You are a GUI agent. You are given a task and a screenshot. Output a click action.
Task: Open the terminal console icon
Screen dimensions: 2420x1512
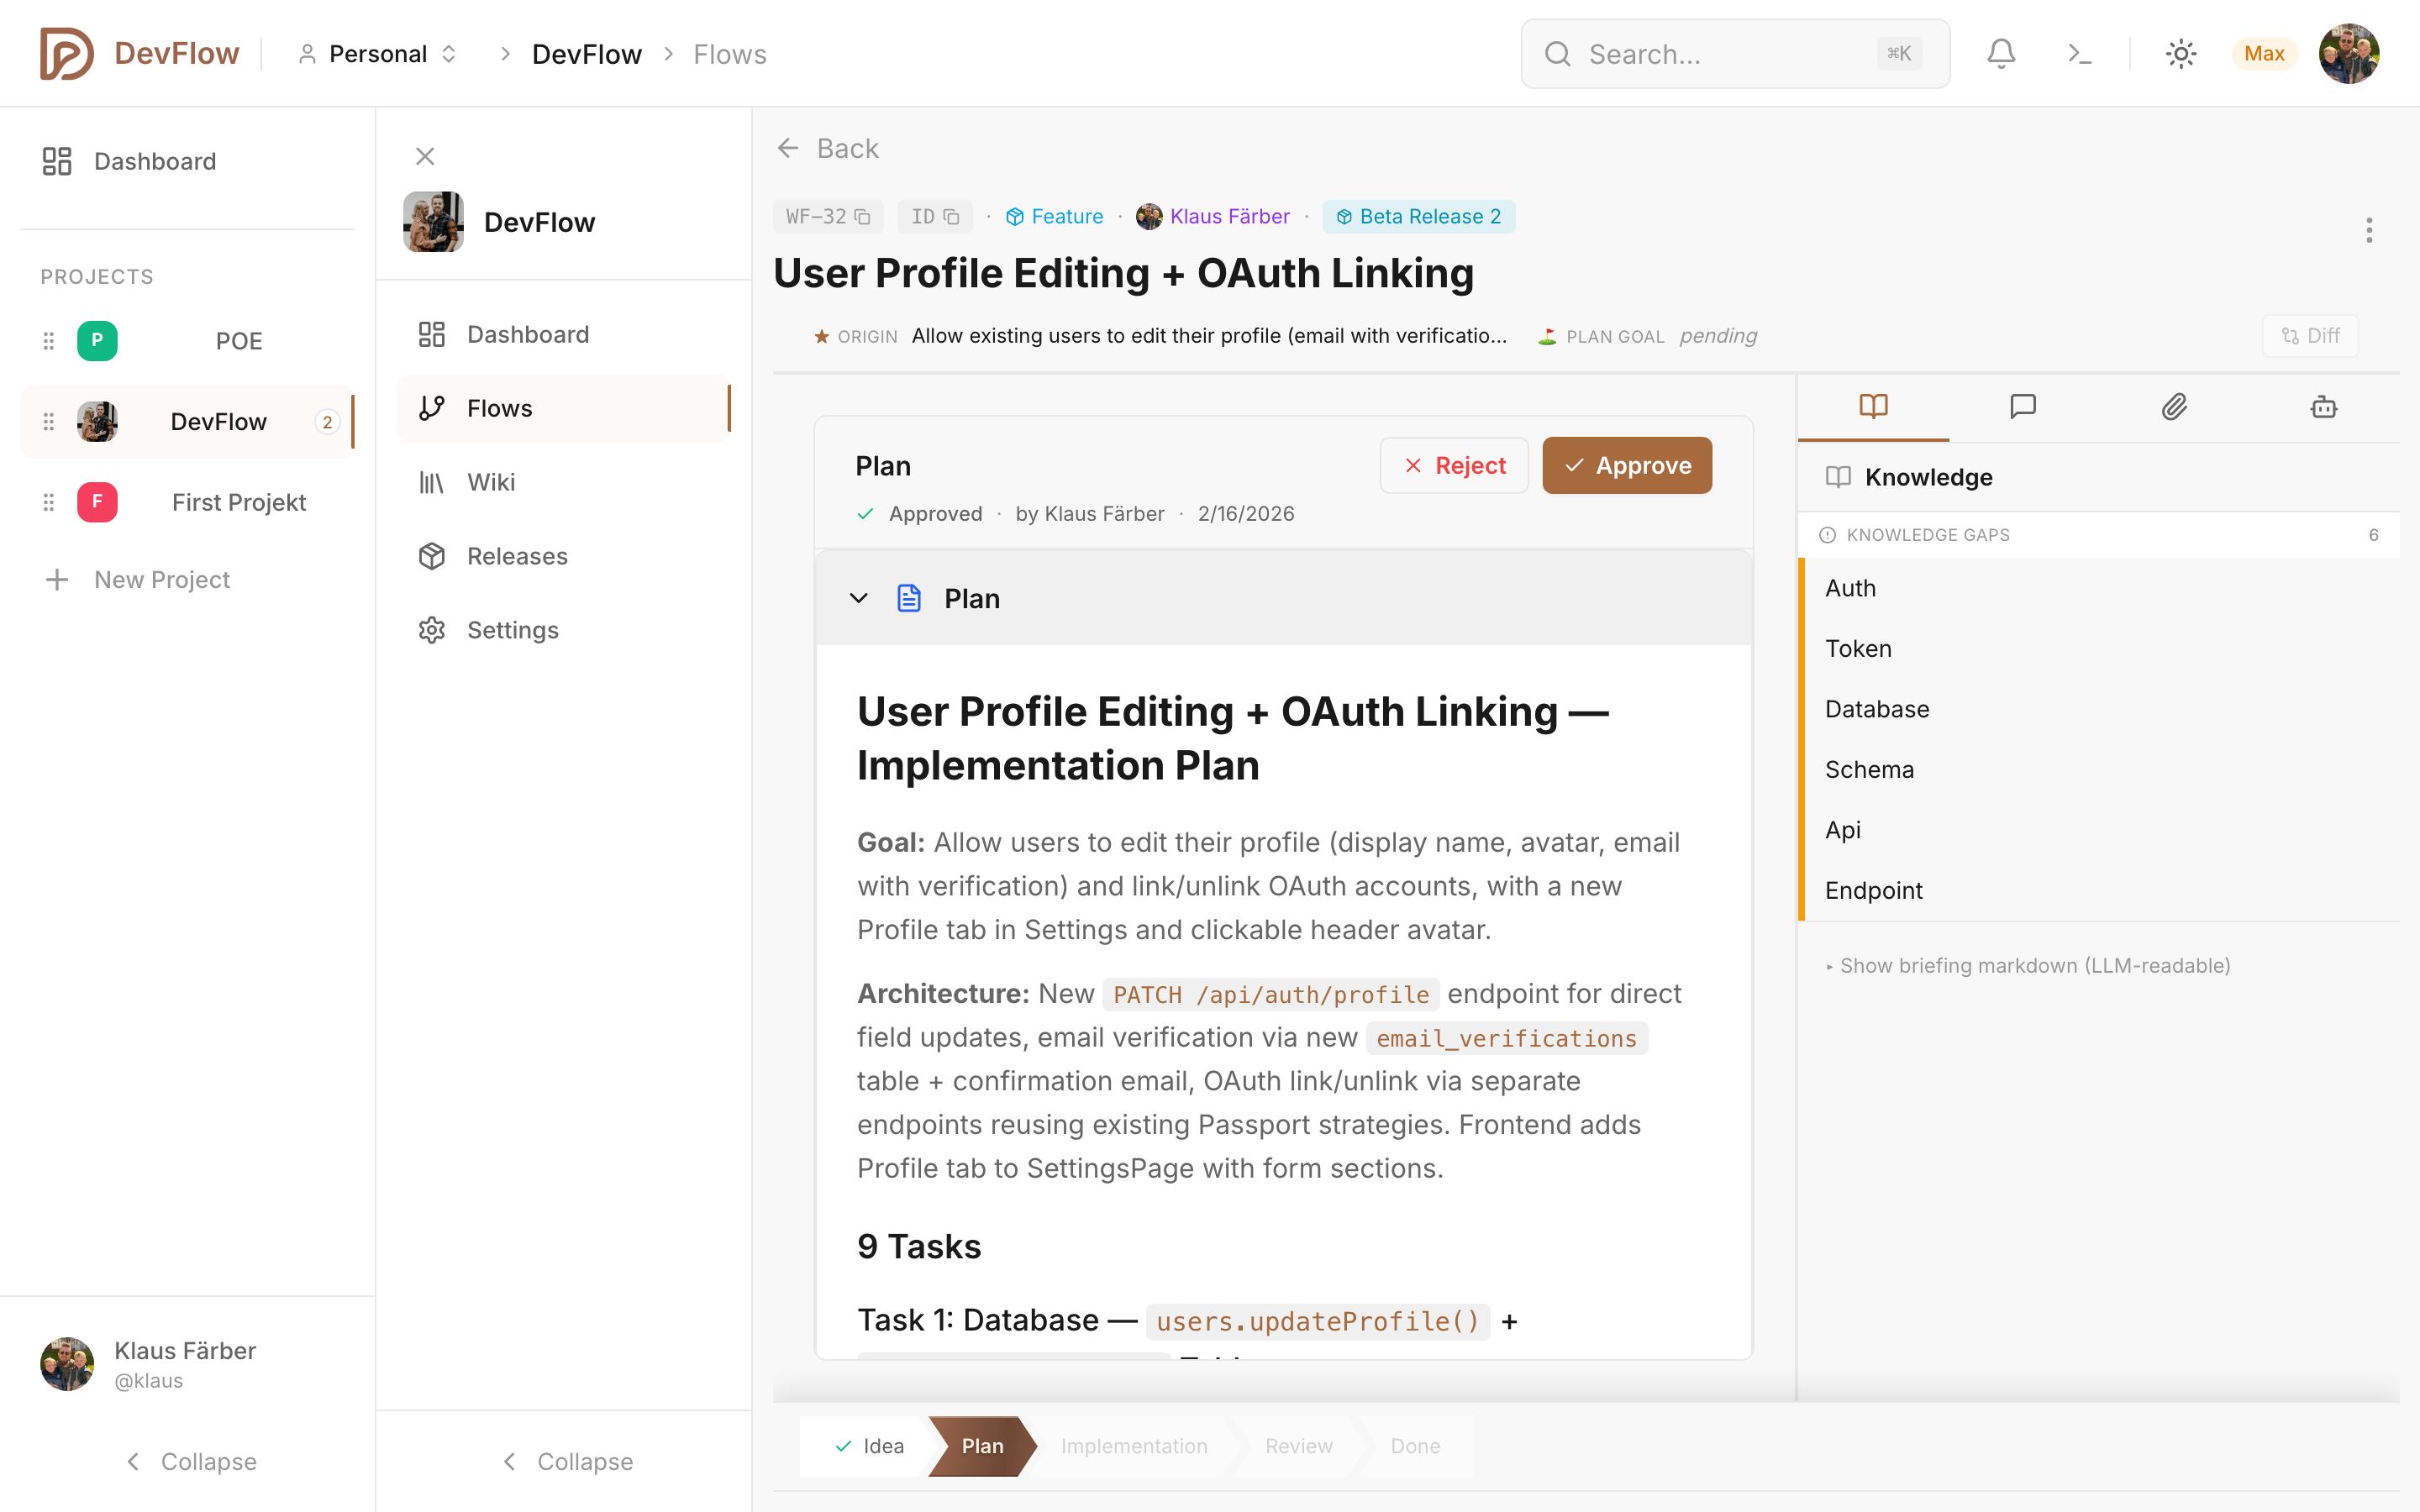[2079, 54]
